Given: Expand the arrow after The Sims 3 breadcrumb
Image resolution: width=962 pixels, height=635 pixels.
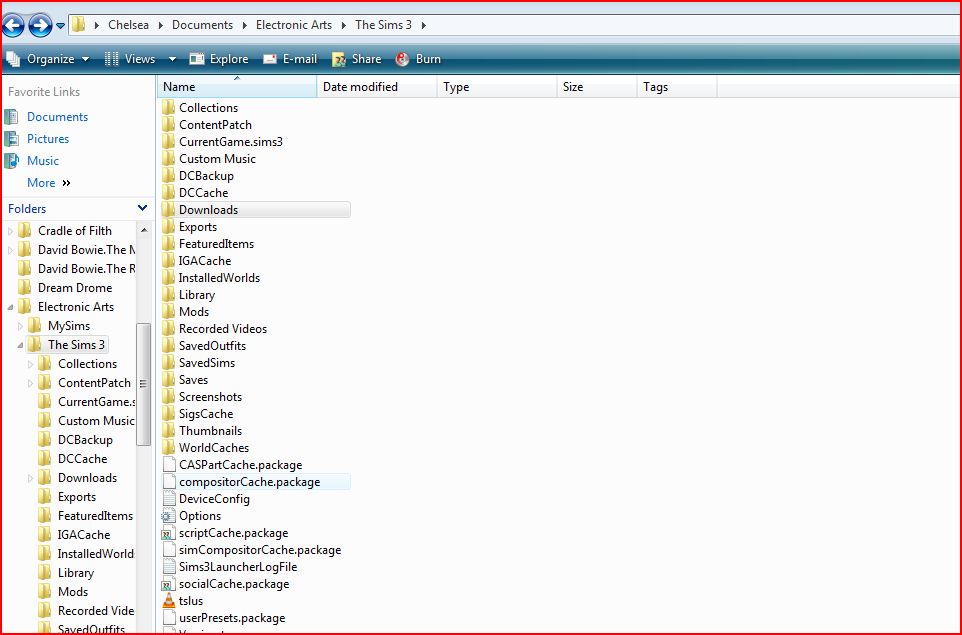Looking at the screenshot, I should click(423, 25).
